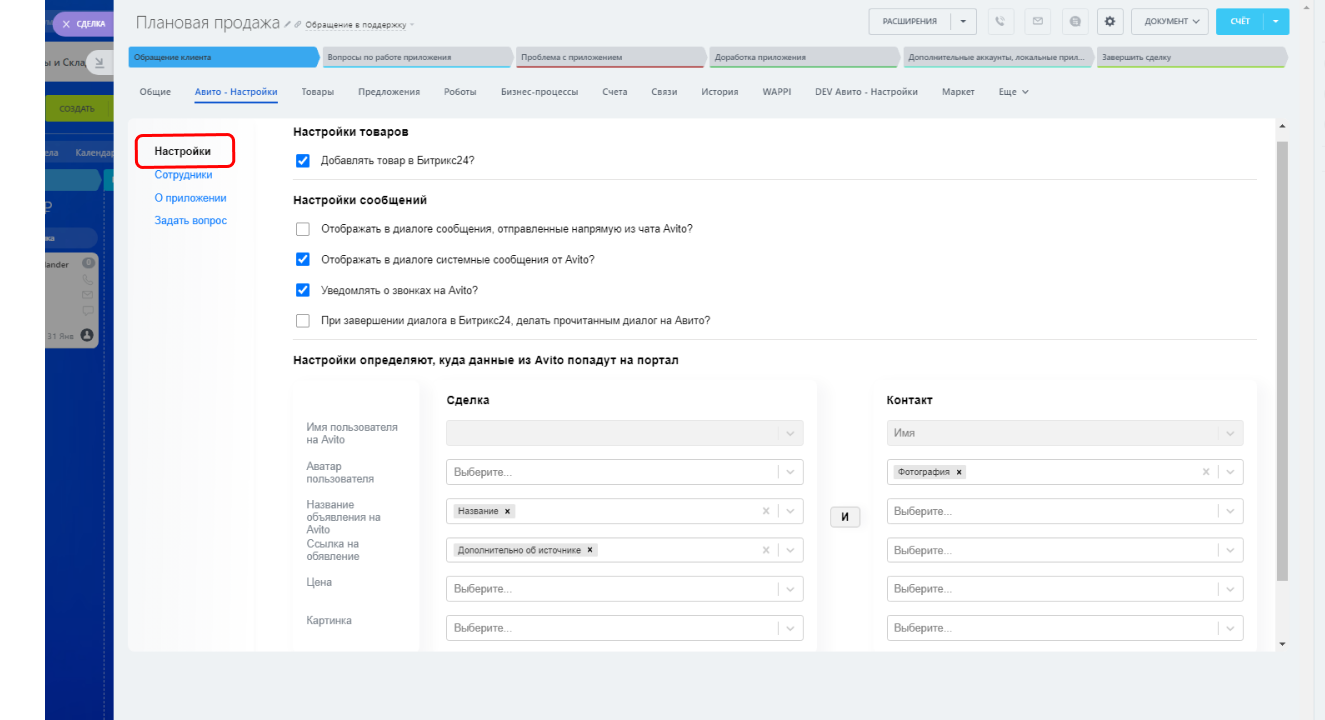Enable showing messages sent directly from Avito chat
This screenshot has height=720, width=1325.
tap(303, 229)
